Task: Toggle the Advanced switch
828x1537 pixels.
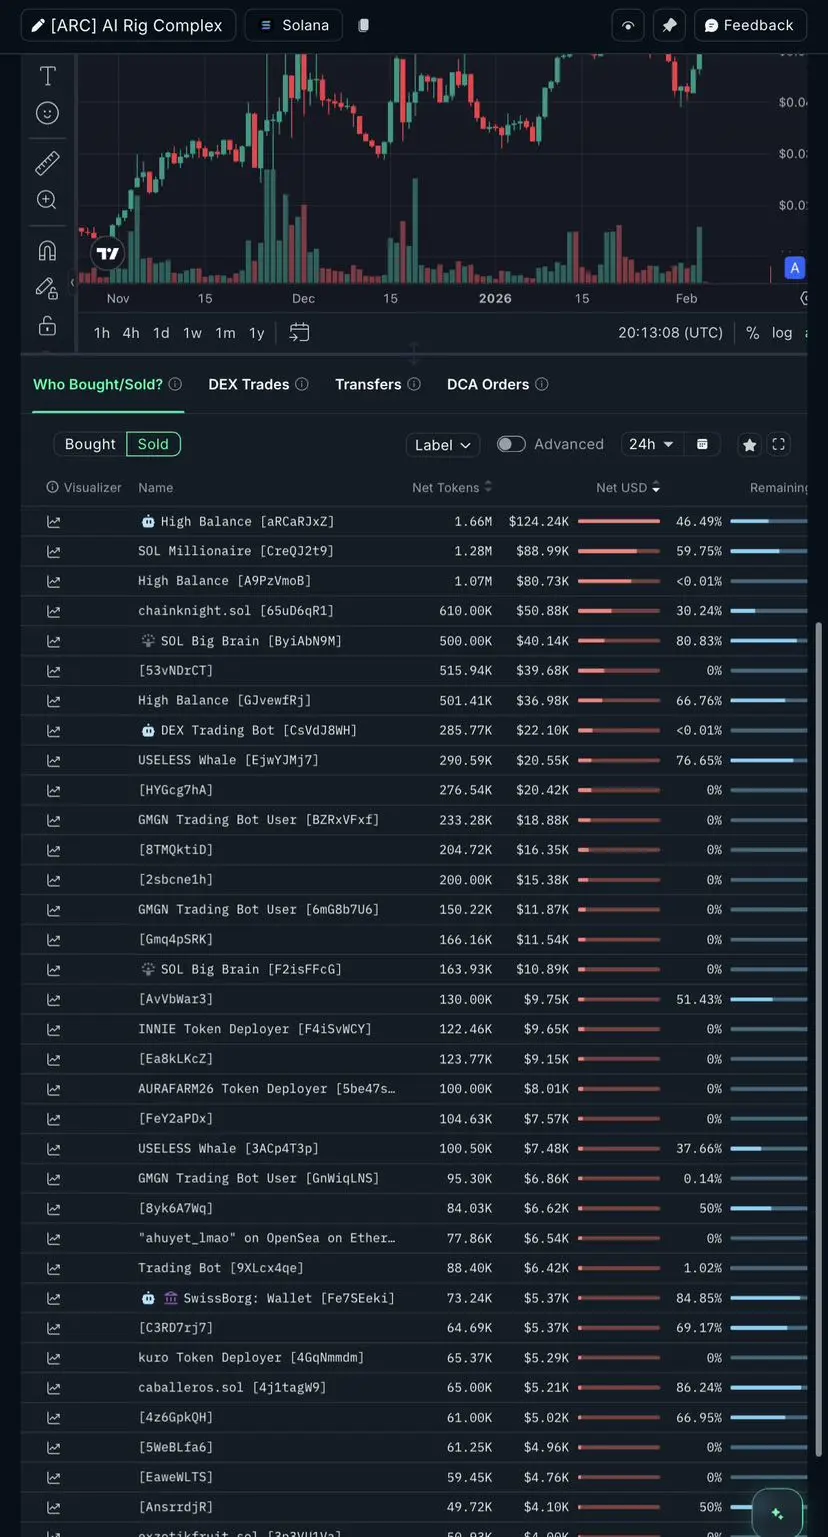Action: point(511,444)
